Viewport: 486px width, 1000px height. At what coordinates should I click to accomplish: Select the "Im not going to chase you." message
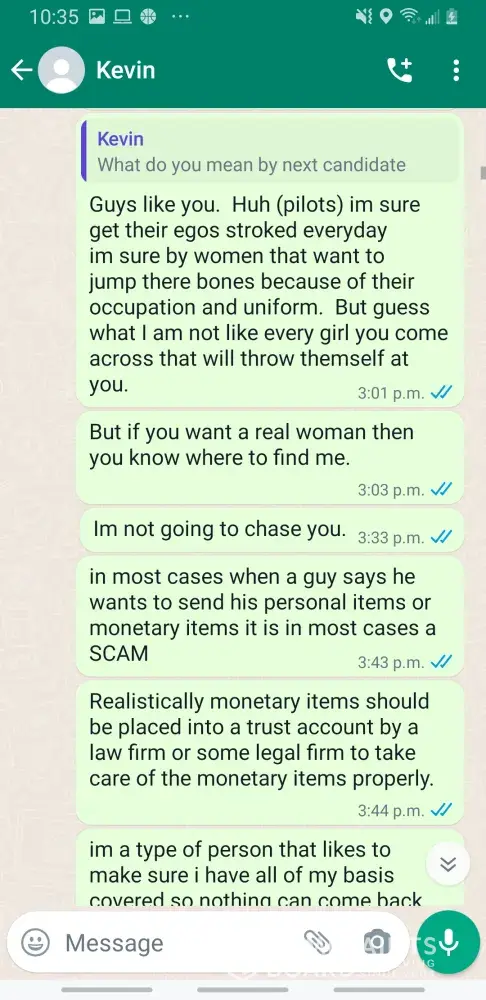click(270, 531)
